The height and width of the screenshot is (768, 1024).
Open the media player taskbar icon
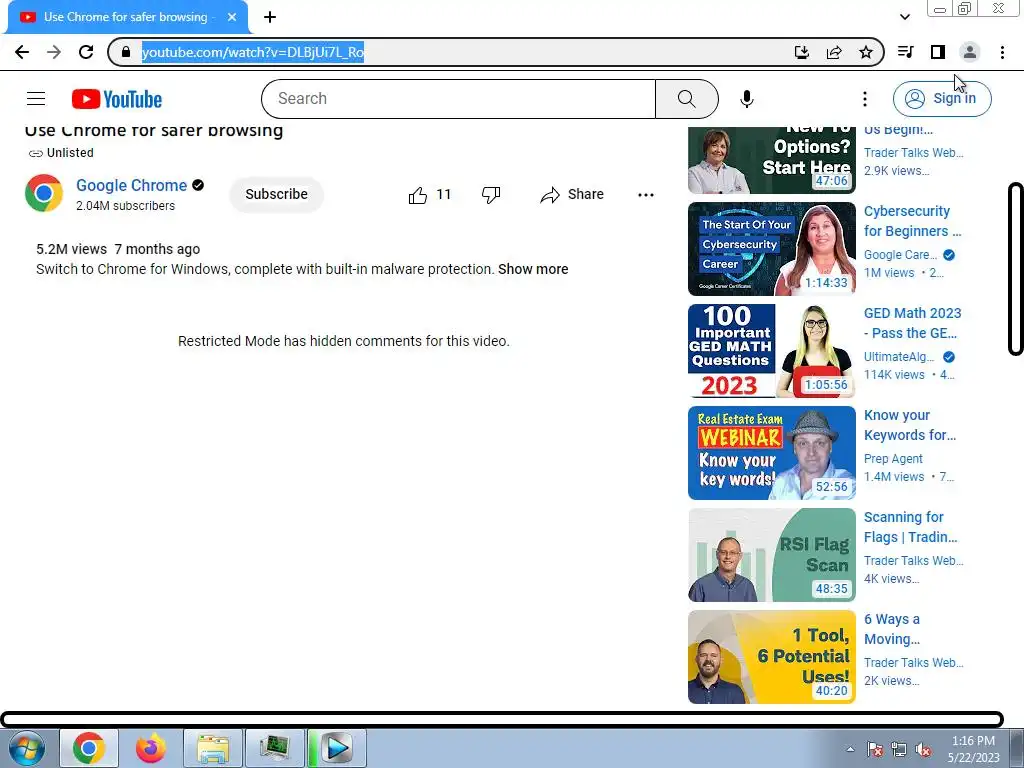(x=337, y=748)
